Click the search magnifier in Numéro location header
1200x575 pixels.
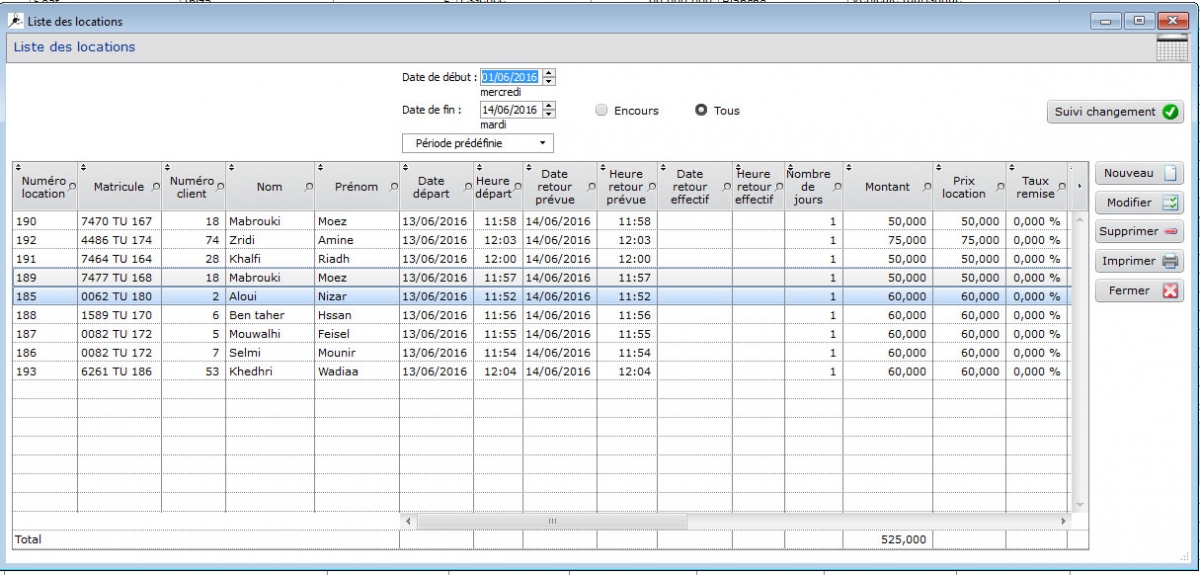coord(72,187)
